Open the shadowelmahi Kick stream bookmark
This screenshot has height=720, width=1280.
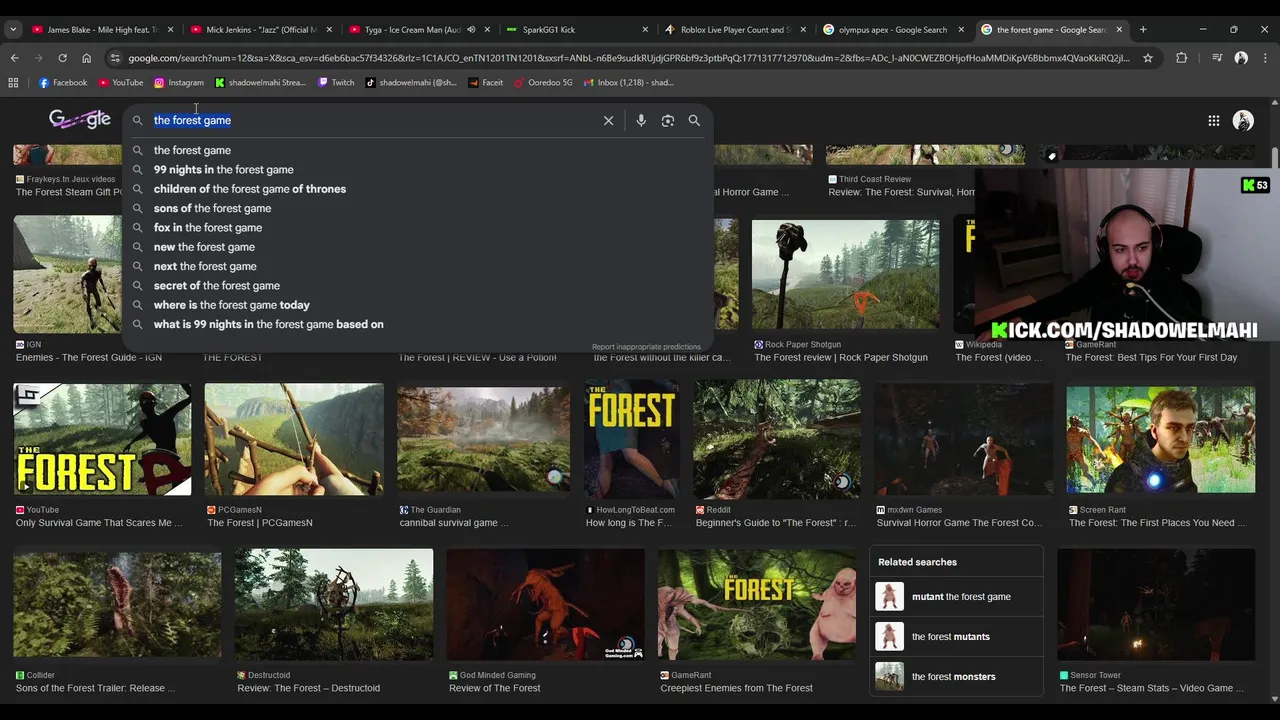click(261, 83)
